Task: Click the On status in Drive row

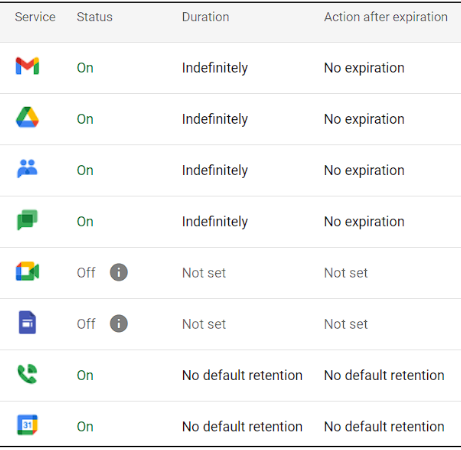Action: (85, 119)
